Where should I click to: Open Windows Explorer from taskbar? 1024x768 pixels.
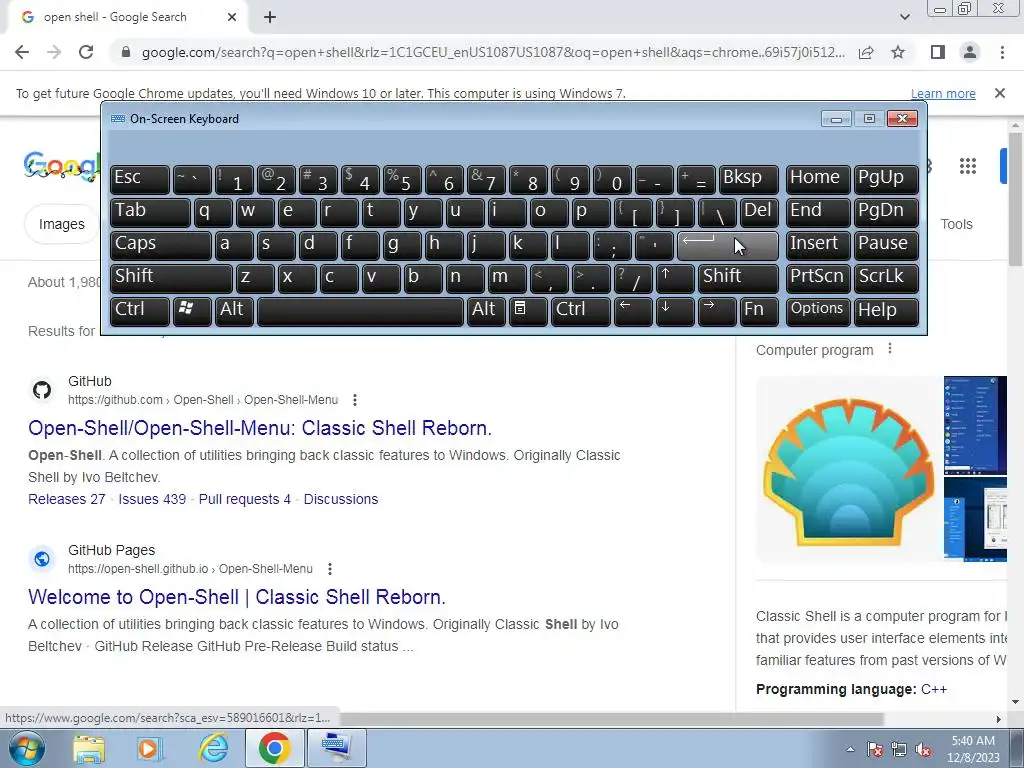(89, 748)
